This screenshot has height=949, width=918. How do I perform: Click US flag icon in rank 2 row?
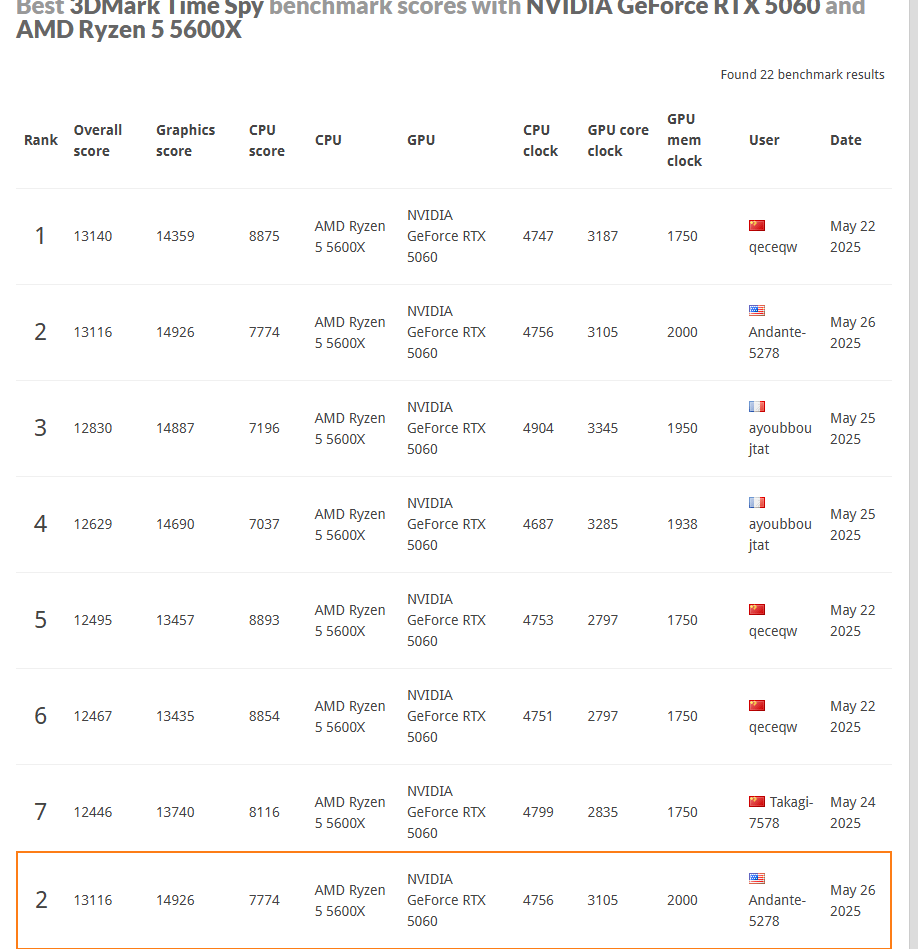click(x=757, y=310)
